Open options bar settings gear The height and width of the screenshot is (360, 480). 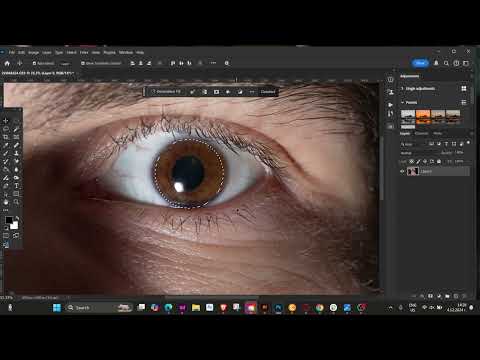pos(227,63)
